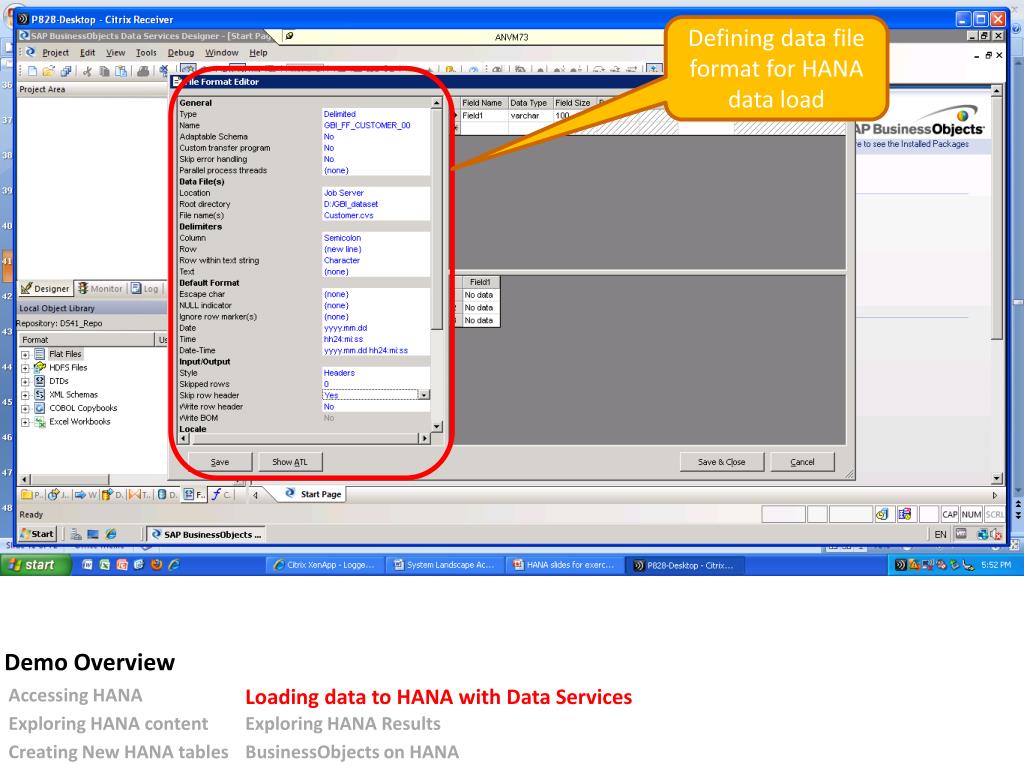The image size is (1024, 768).
Task: Switch to the Log tab
Action: (x=145, y=288)
